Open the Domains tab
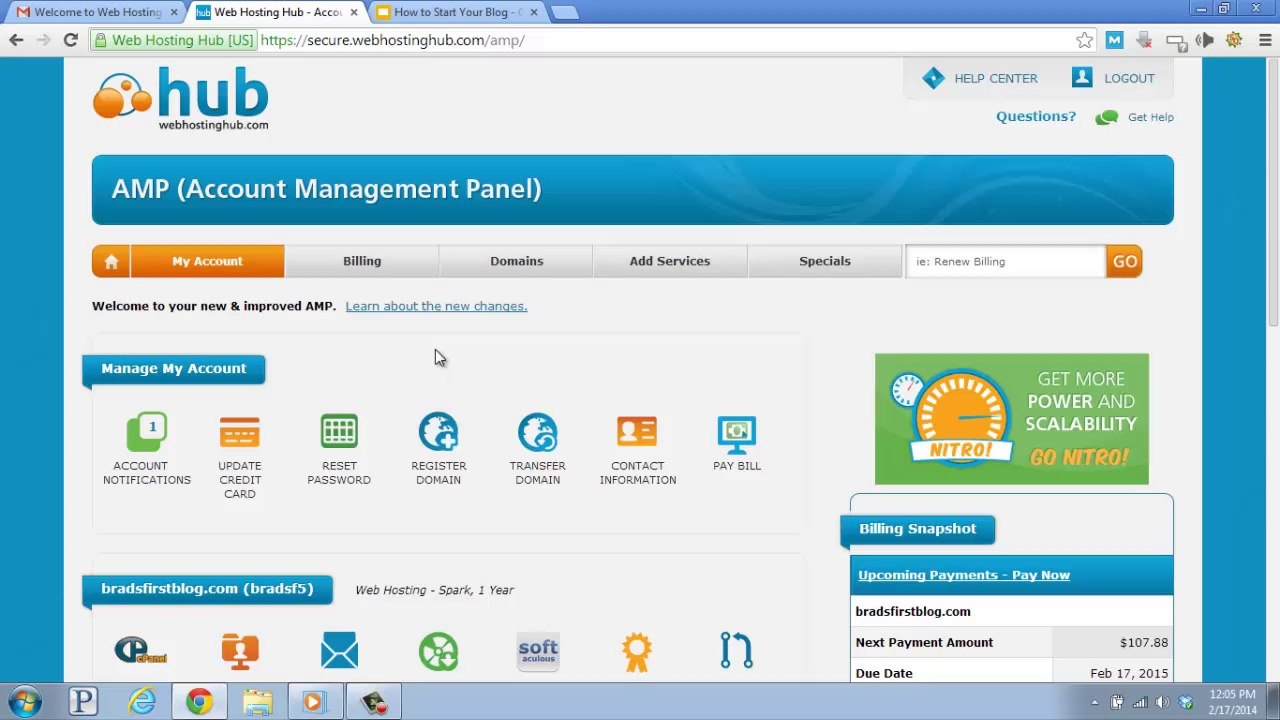 click(517, 261)
